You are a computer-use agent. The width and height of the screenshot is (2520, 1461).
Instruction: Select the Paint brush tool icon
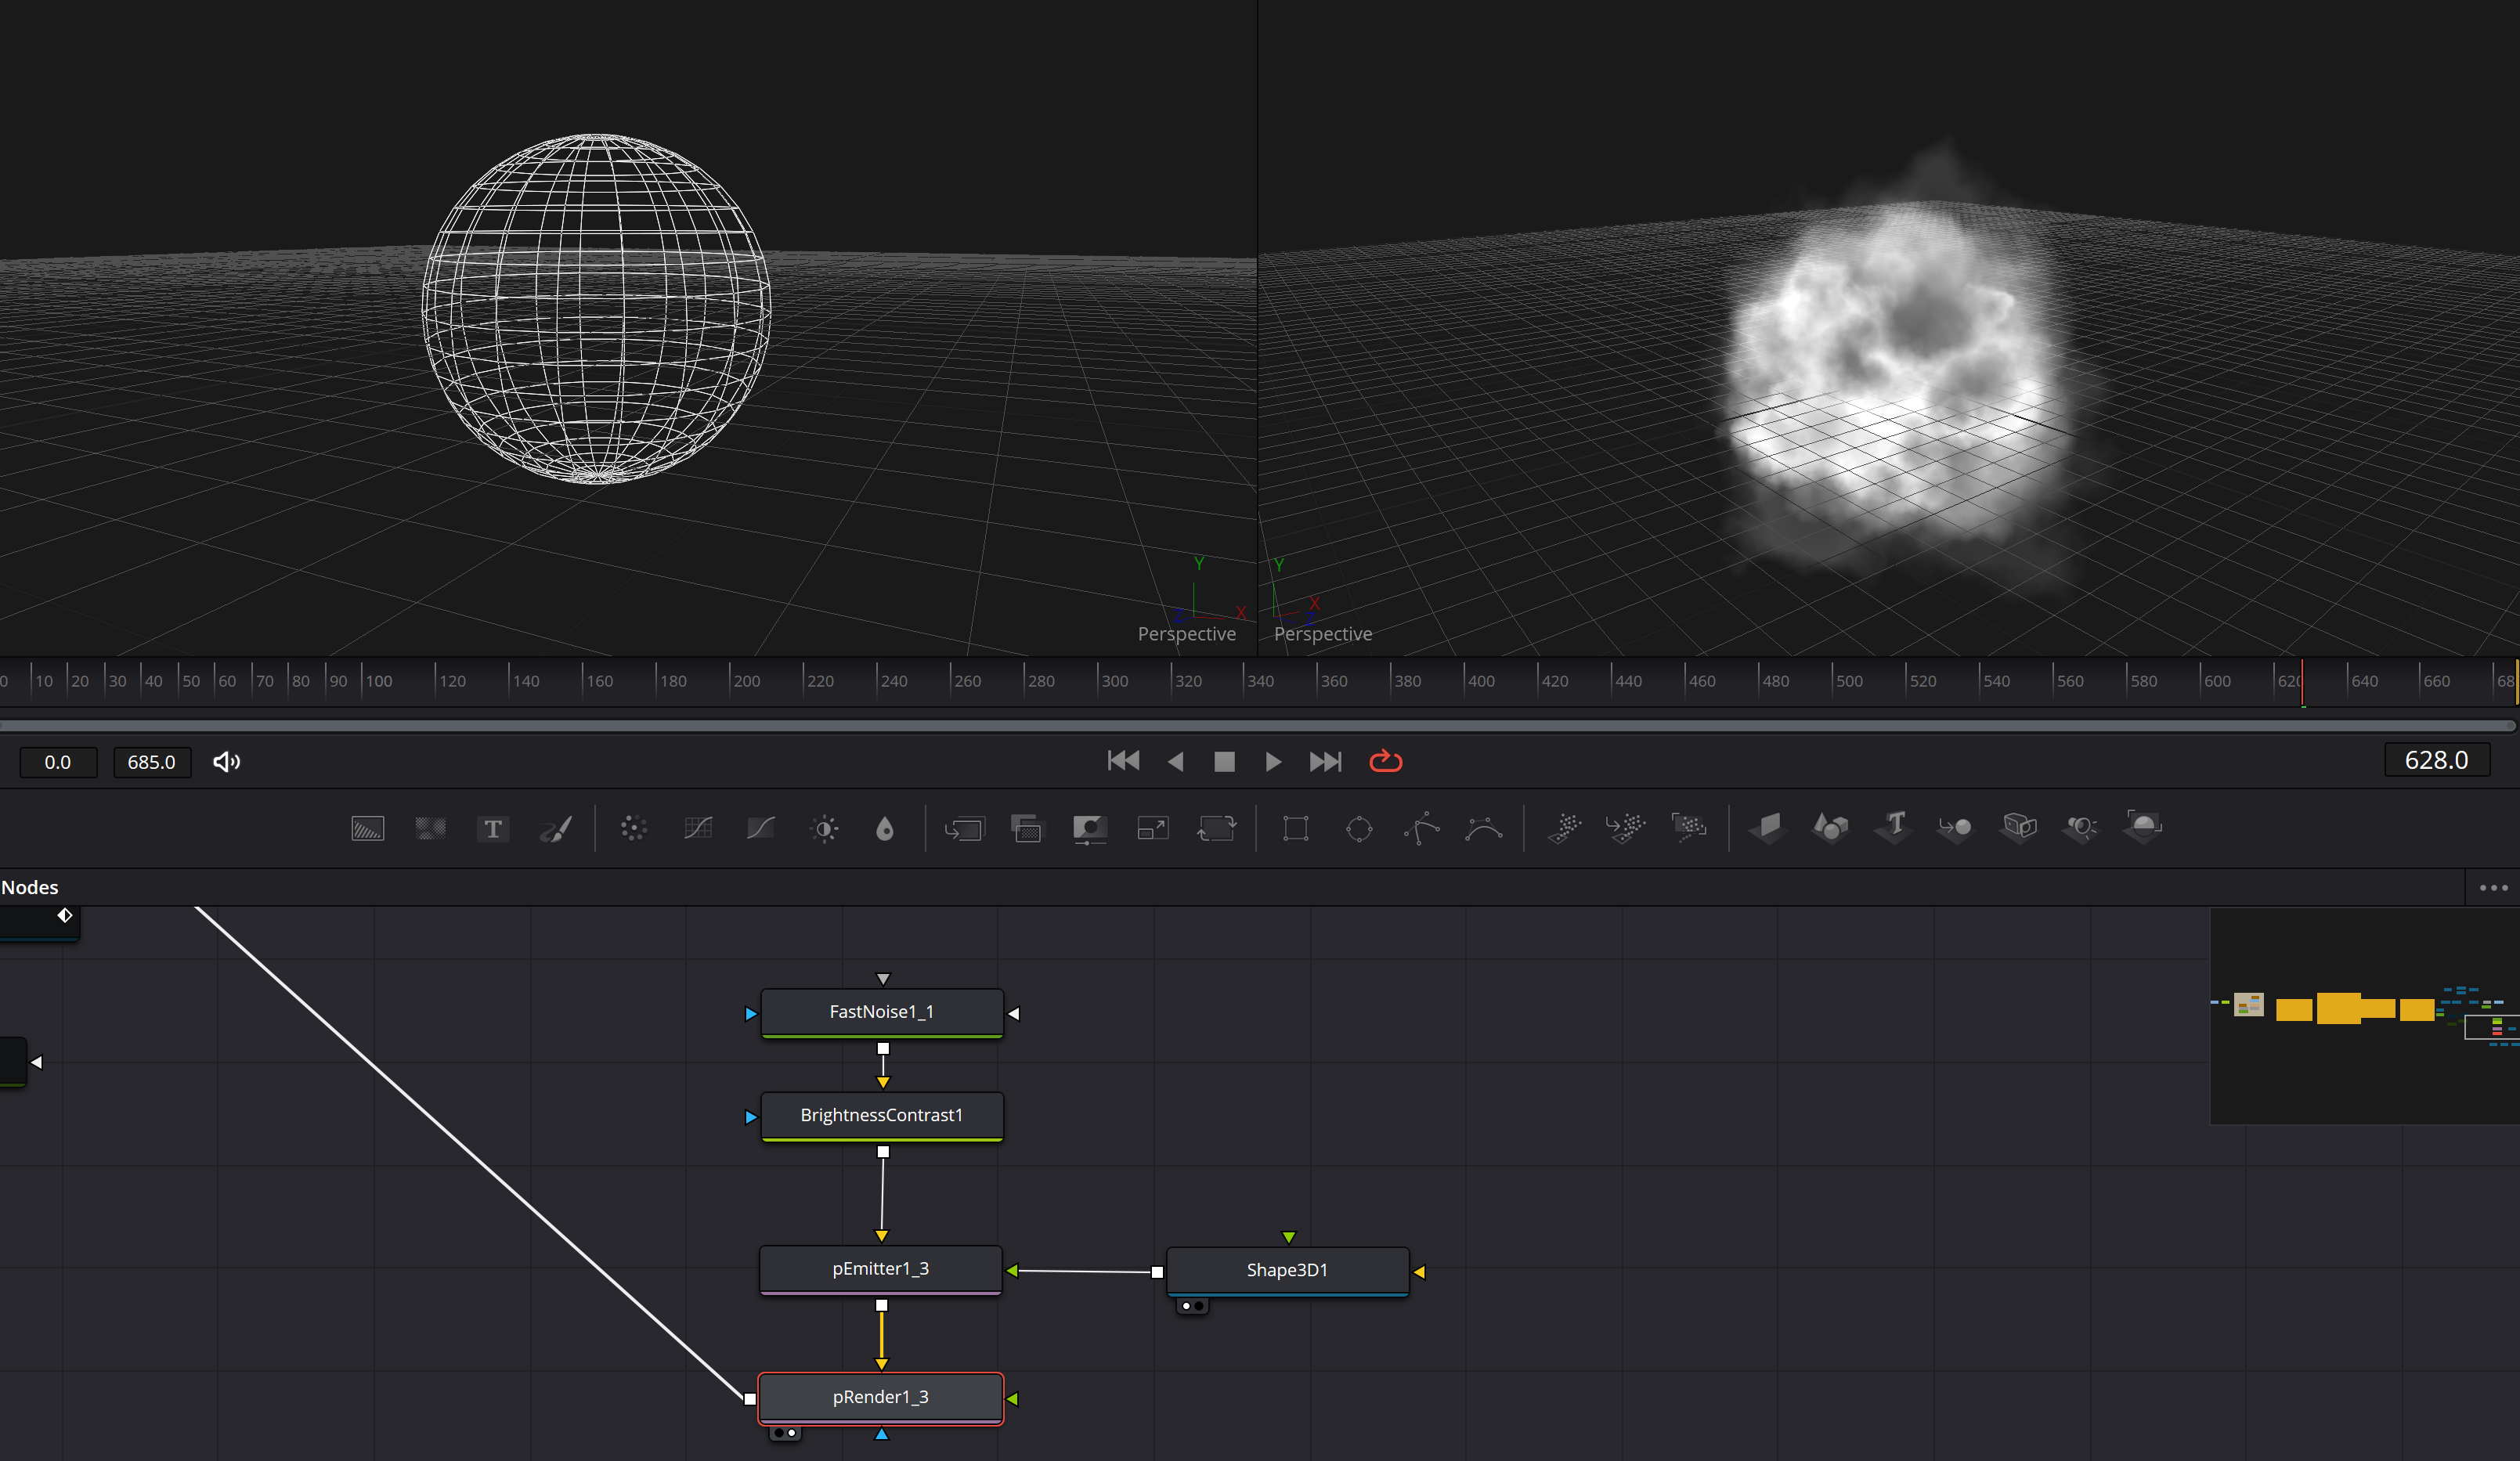556,828
